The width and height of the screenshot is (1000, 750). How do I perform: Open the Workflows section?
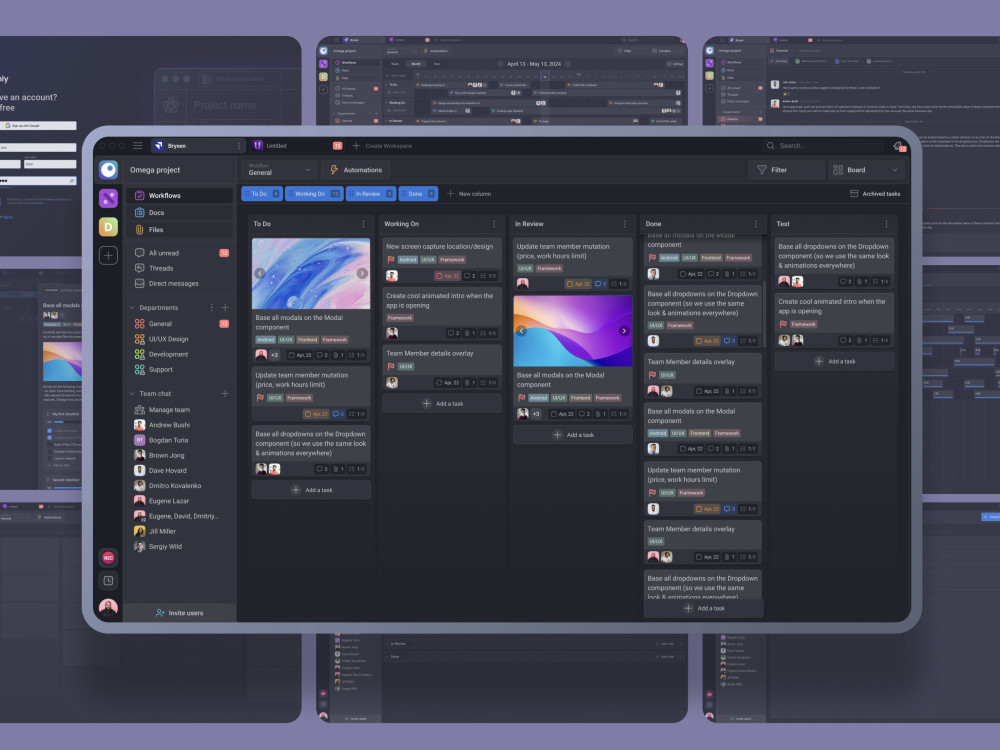(x=179, y=195)
